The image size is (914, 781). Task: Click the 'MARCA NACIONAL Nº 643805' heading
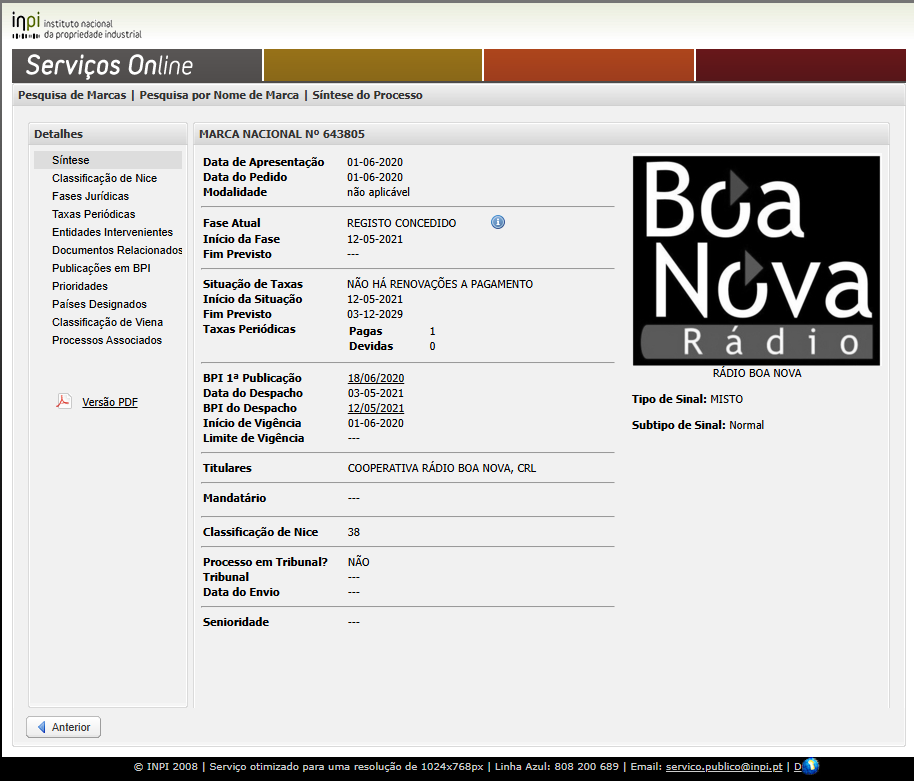[282, 134]
